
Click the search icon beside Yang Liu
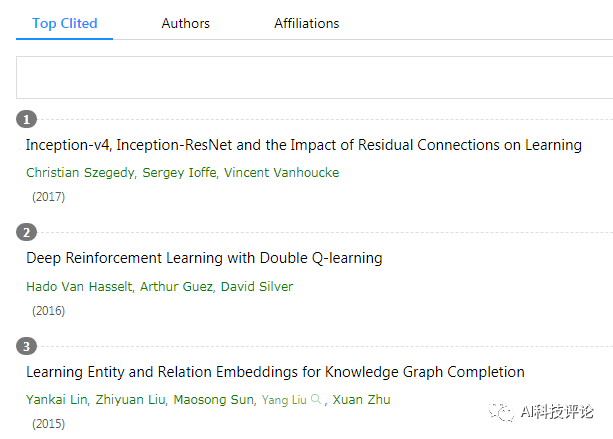(x=316, y=399)
